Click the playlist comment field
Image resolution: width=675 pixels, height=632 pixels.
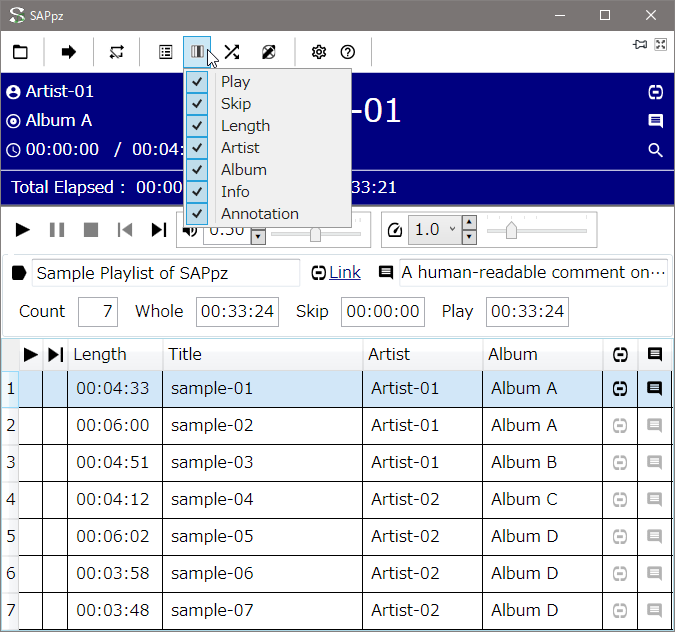click(x=533, y=273)
